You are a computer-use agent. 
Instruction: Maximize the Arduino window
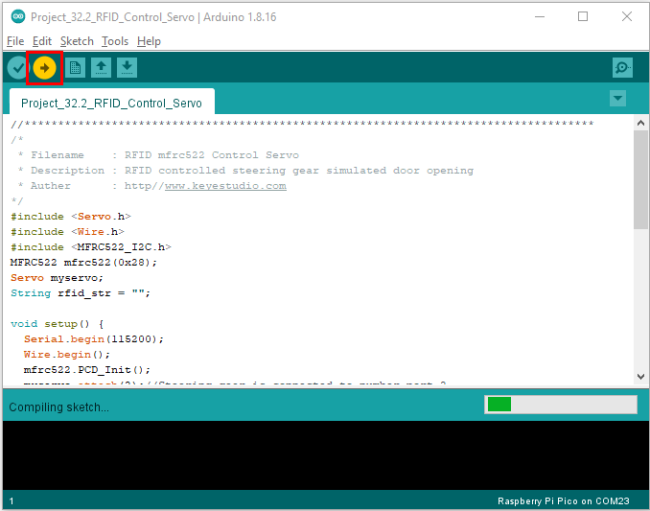coord(583,17)
